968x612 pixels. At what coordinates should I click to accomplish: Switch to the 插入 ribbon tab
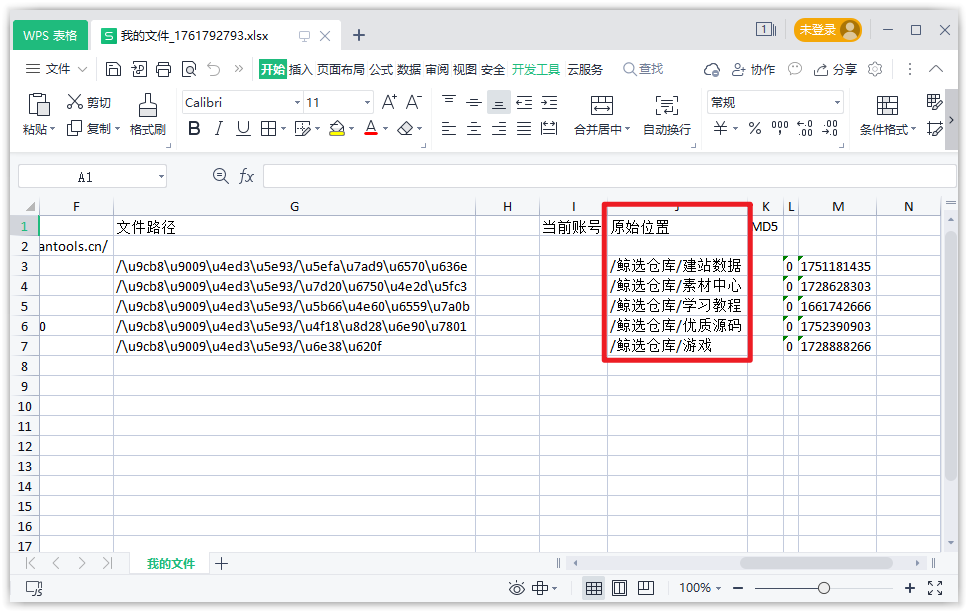click(300, 69)
